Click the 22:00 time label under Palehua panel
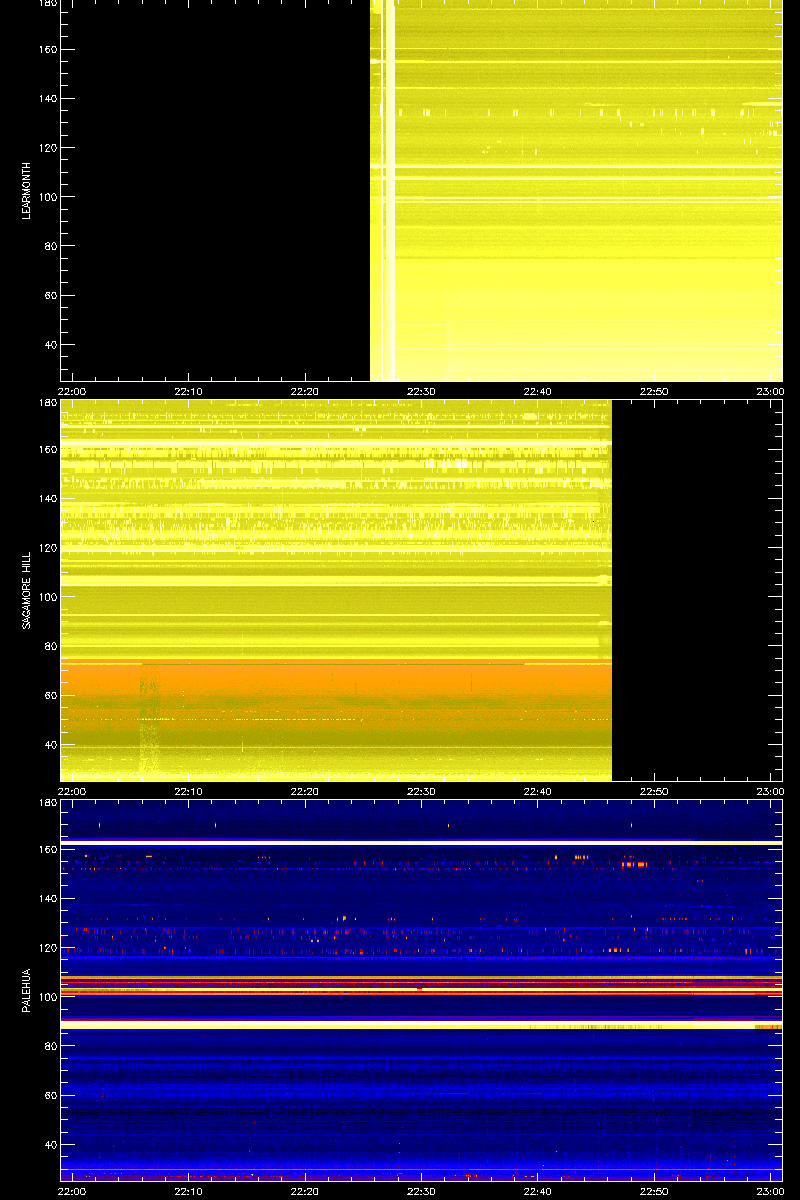This screenshot has height=1200, width=800. 71,1191
